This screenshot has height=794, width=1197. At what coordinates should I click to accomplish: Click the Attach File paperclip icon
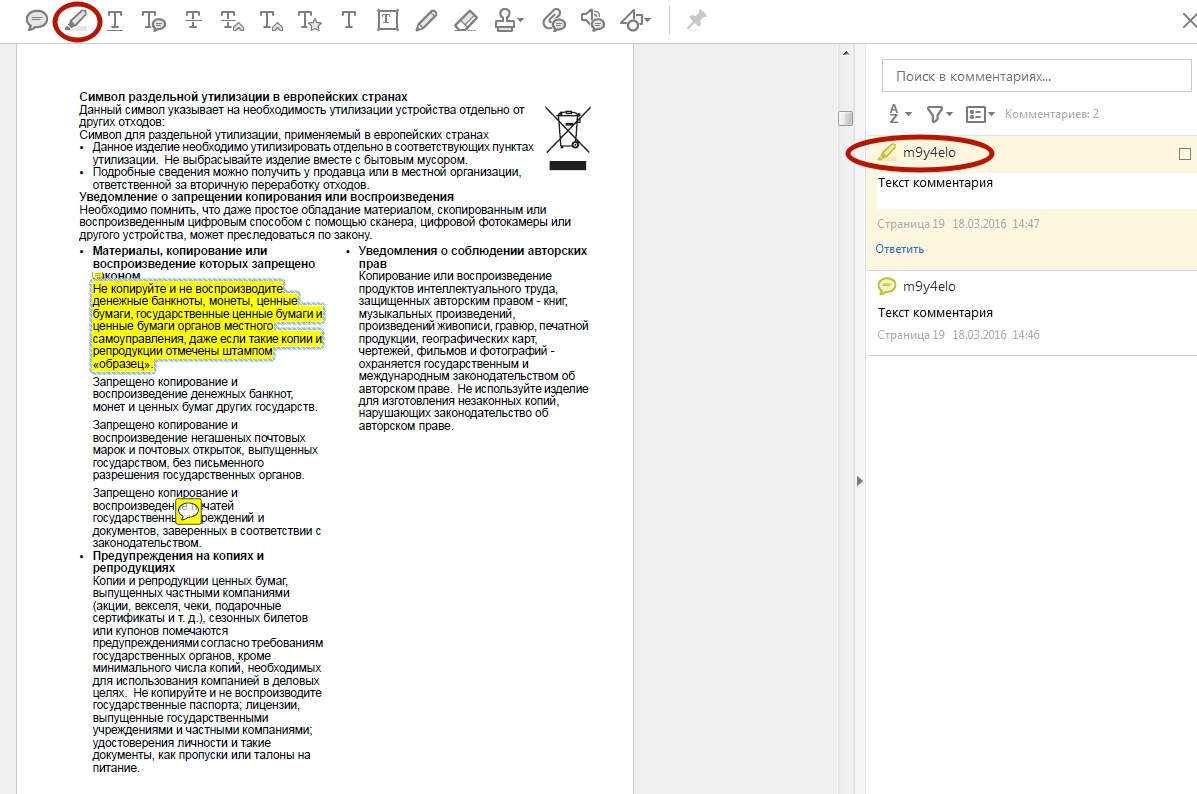553,20
